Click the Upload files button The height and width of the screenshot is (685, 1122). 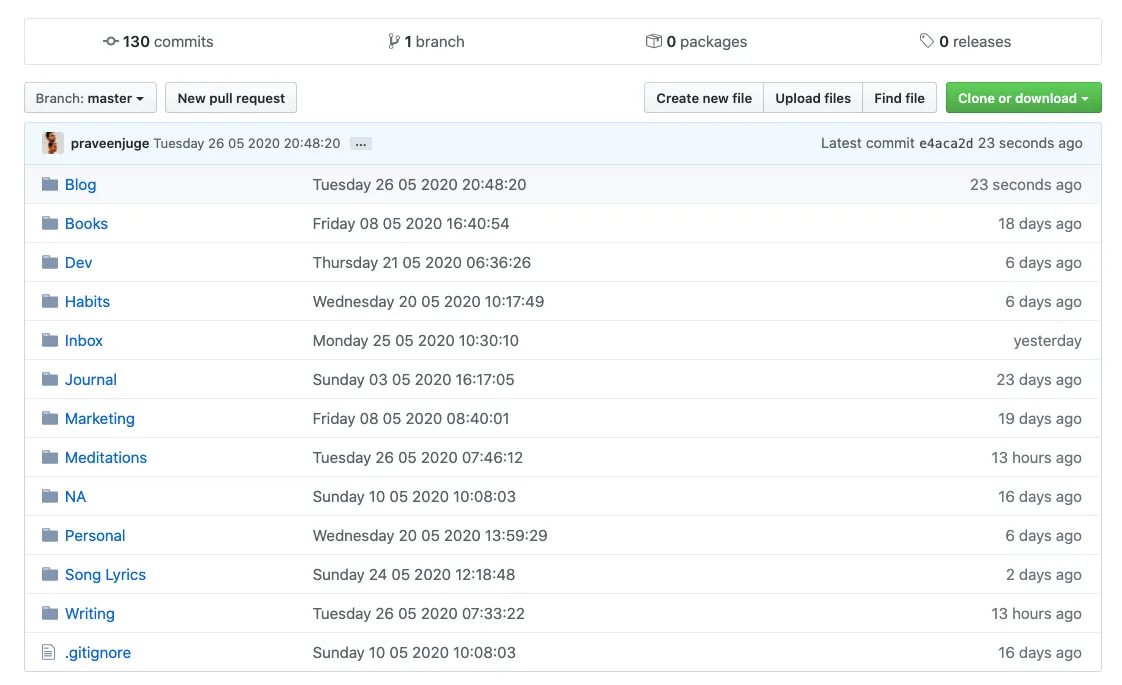812,98
